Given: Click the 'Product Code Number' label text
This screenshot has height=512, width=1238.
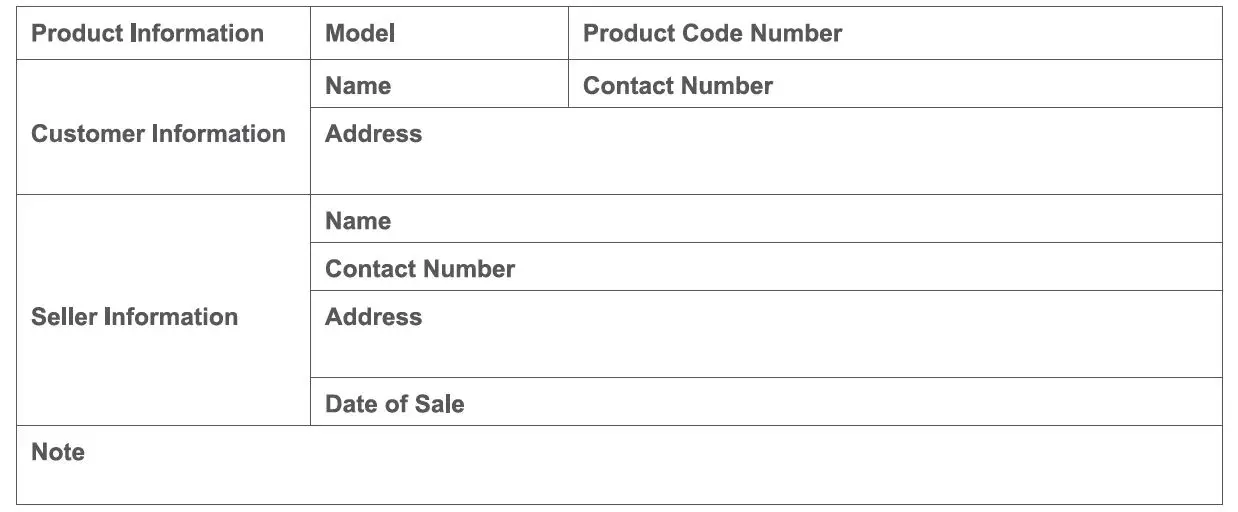Looking at the screenshot, I should pyautogui.click(x=712, y=33).
